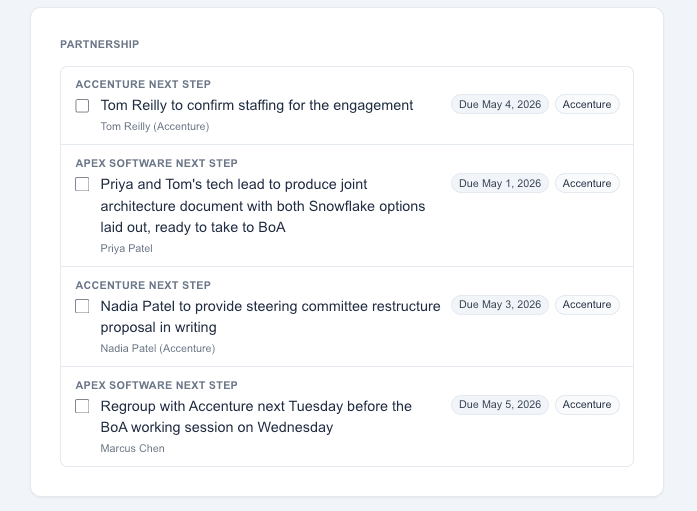Click assignee 'Marcus Chen'
The image size is (697, 511).
click(x=132, y=448)
